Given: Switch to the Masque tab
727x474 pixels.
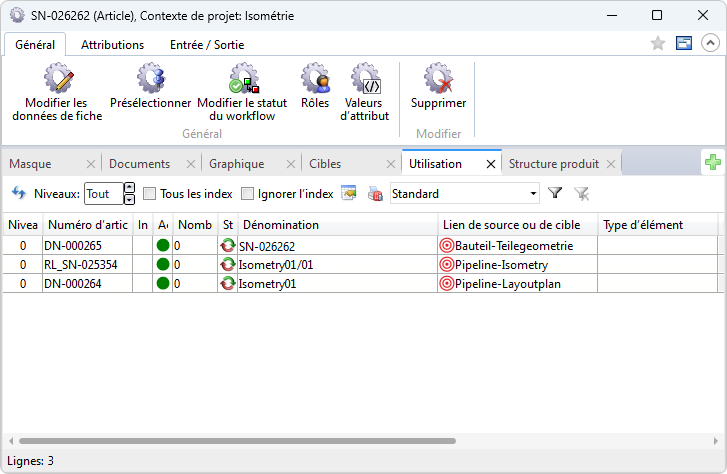Looking at the screenshot, I should [31, 164].
